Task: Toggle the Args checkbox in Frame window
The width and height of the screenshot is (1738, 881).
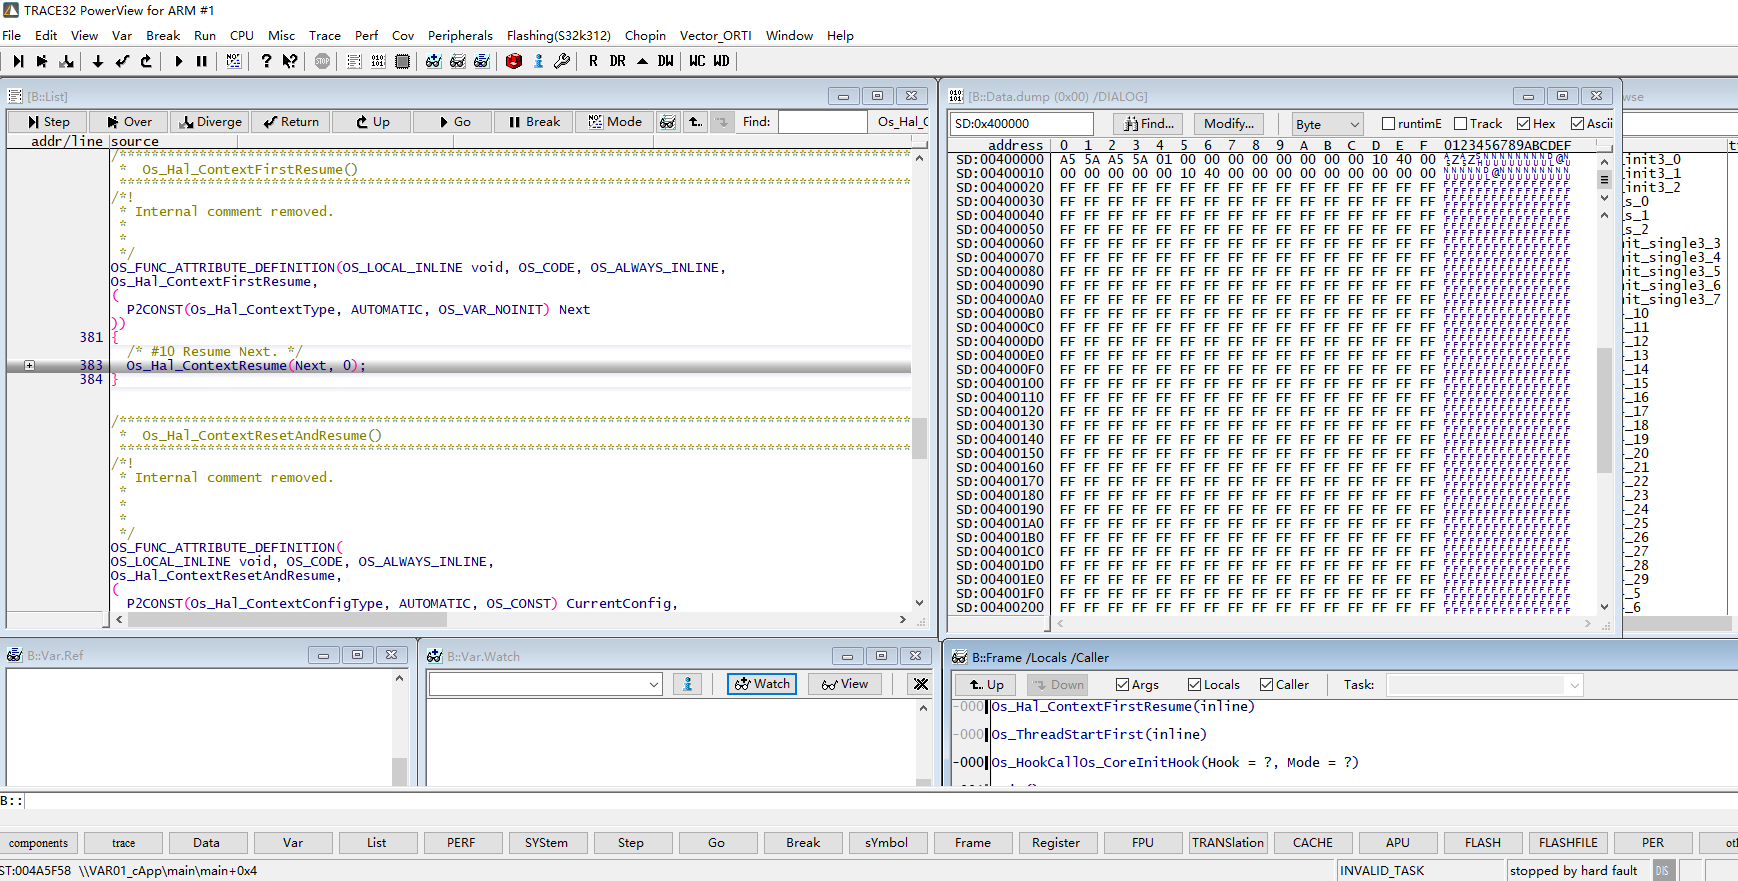Action: [x=1123, y=685]
